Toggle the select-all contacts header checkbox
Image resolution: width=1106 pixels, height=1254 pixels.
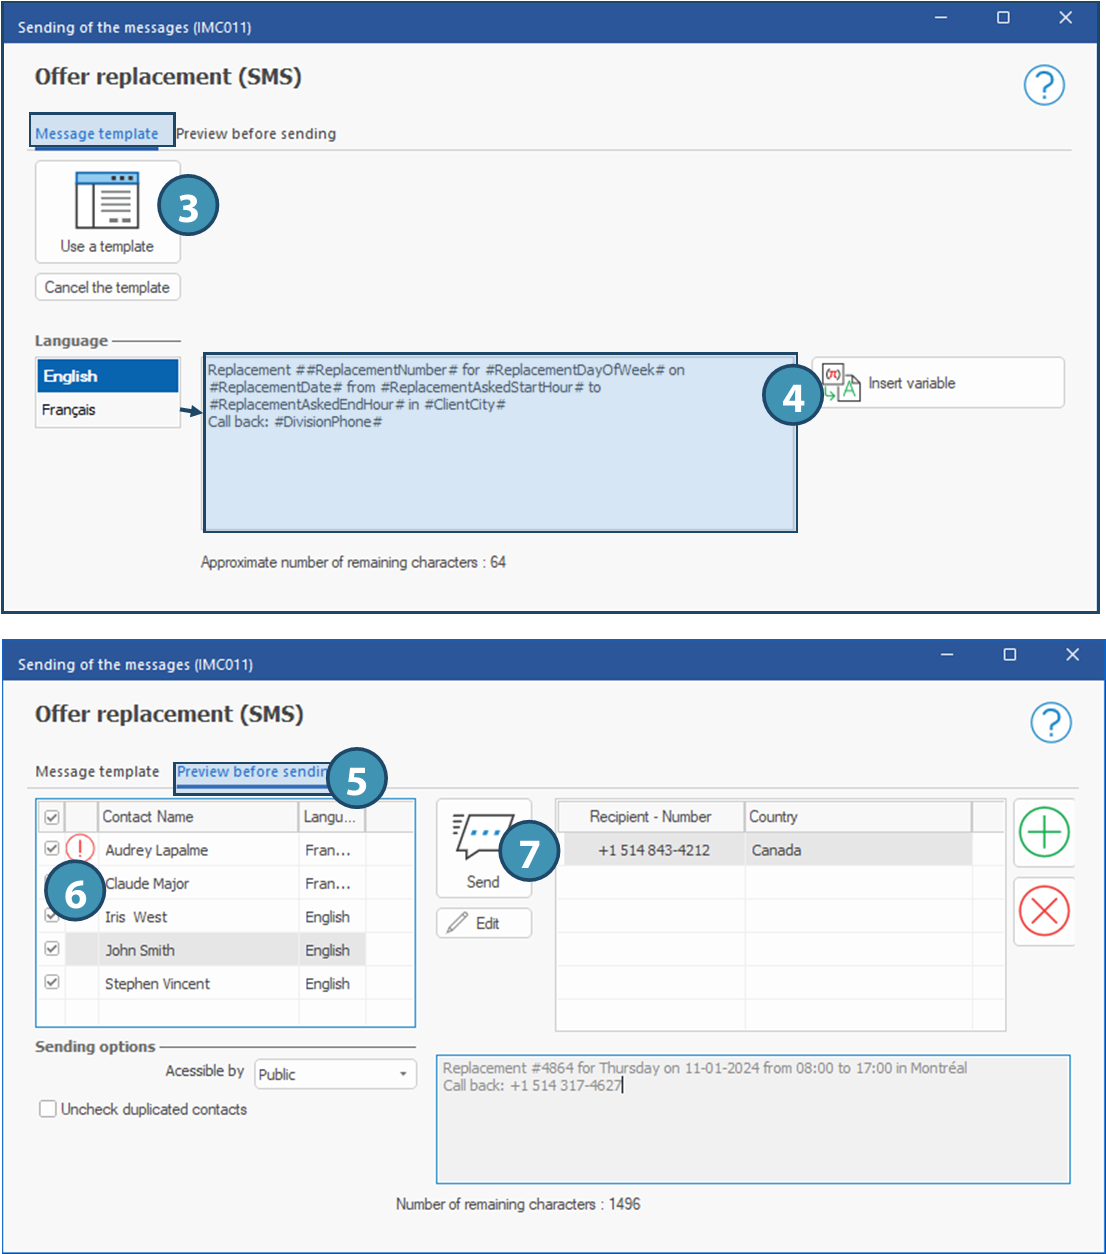click(x=52, y=817)
